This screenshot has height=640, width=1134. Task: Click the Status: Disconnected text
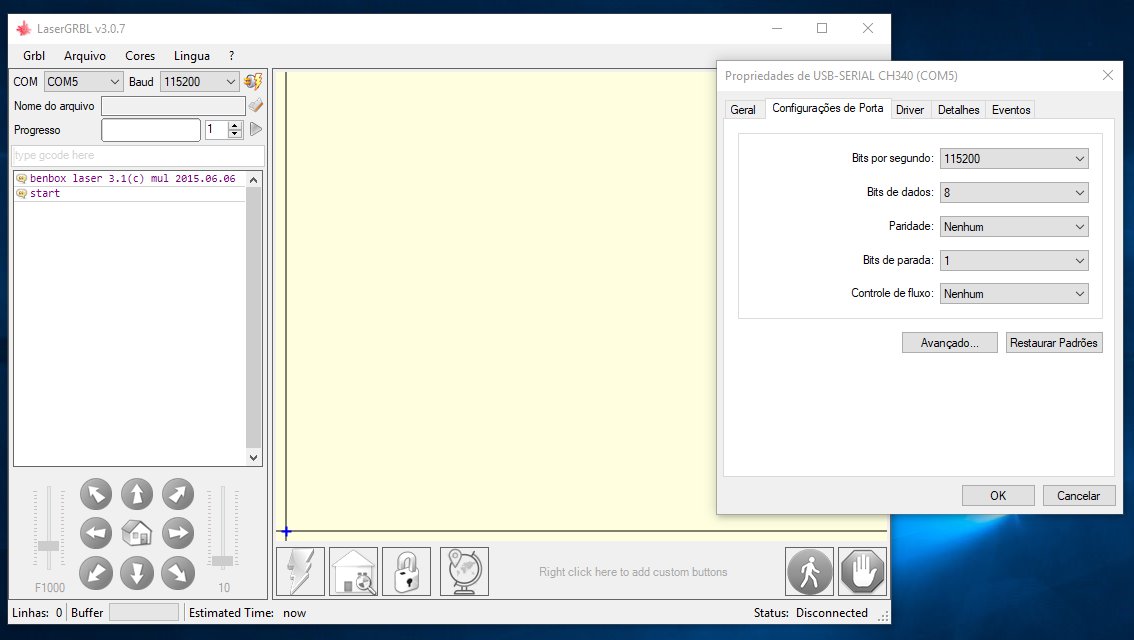pos(811,613)
